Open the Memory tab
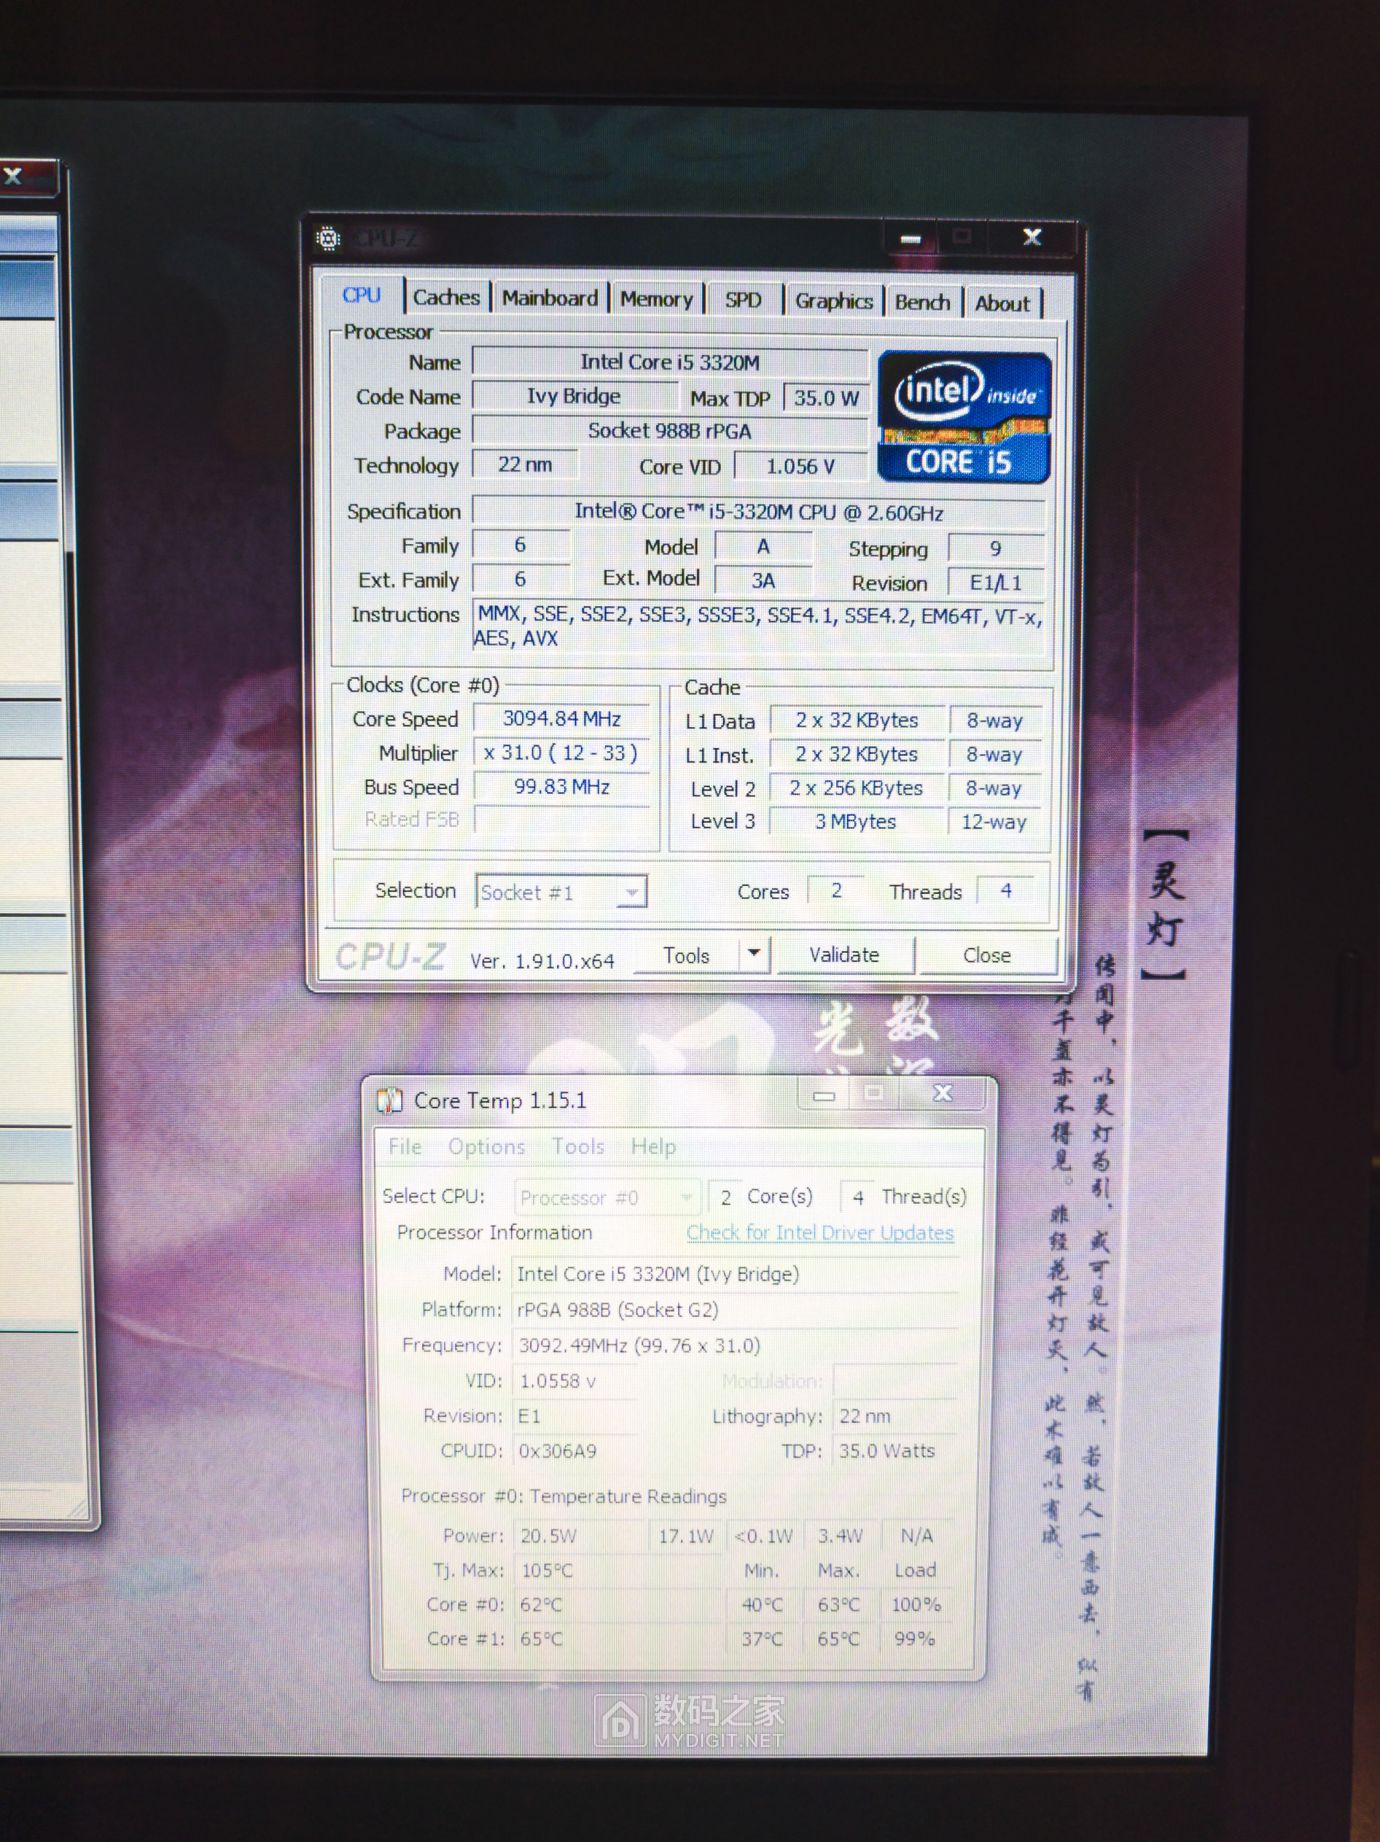The image size is (1380, 1842). coord(656,299)
